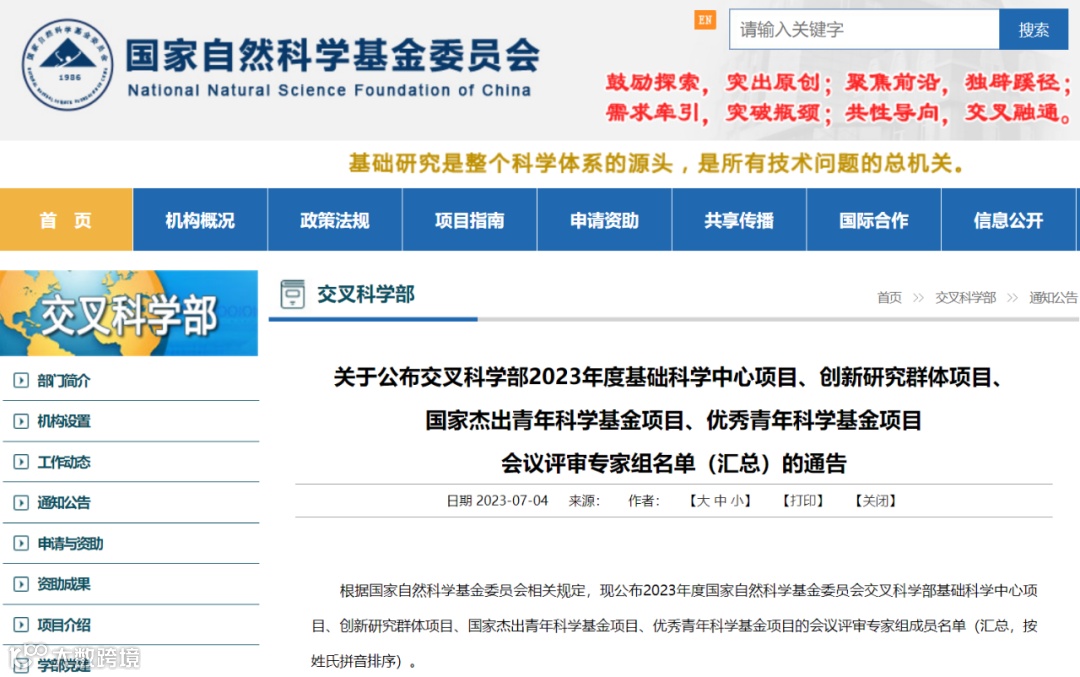Open the 部门简介 sidebar link
1080x677 pixels.
click(63, 380)
